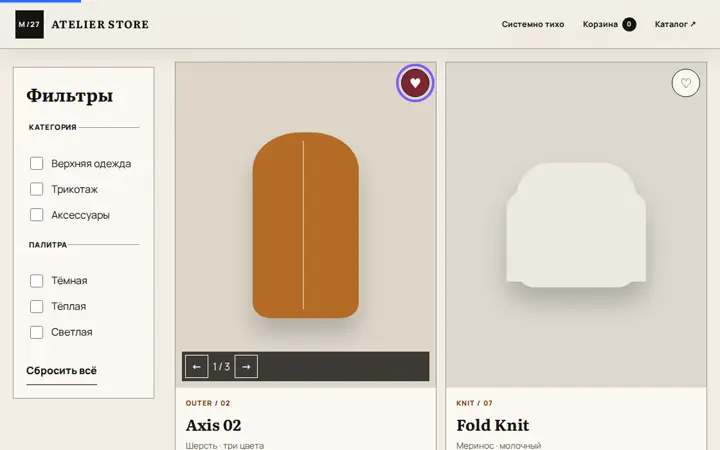Click the Меринос · молочный description
720x450 pixels.
(x=499, y=445)
